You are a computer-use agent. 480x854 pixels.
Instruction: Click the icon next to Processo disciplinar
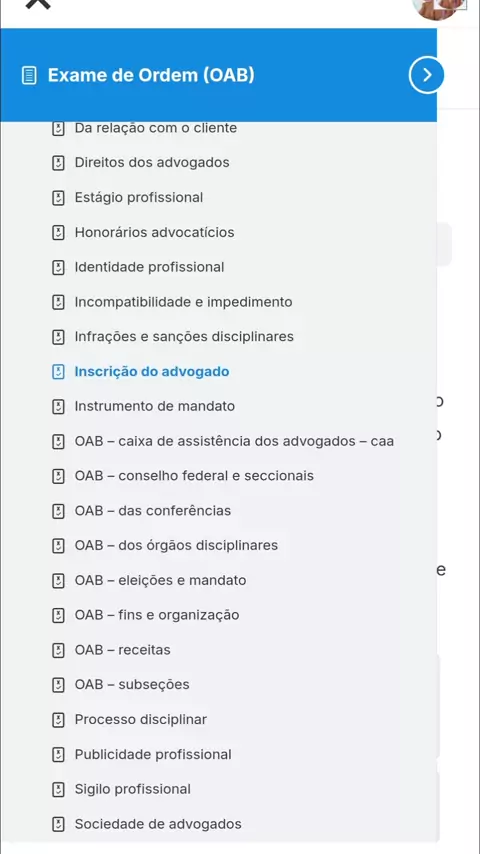[x=58, y=720]
